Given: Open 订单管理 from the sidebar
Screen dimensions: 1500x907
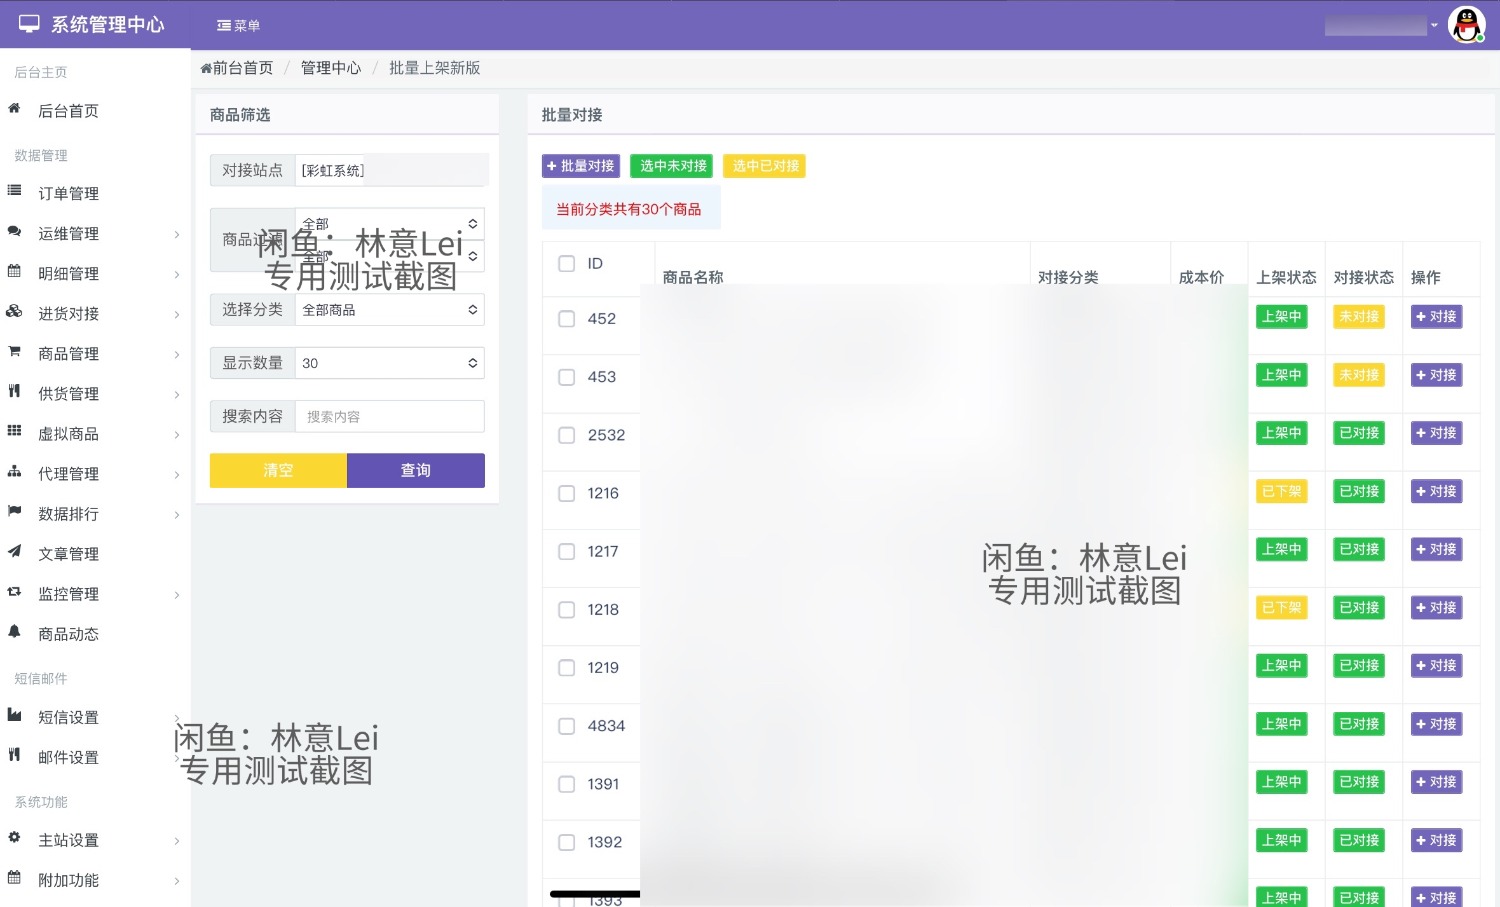Looking at the screenshot, I should pyautogui.click(x=68, y=193).
